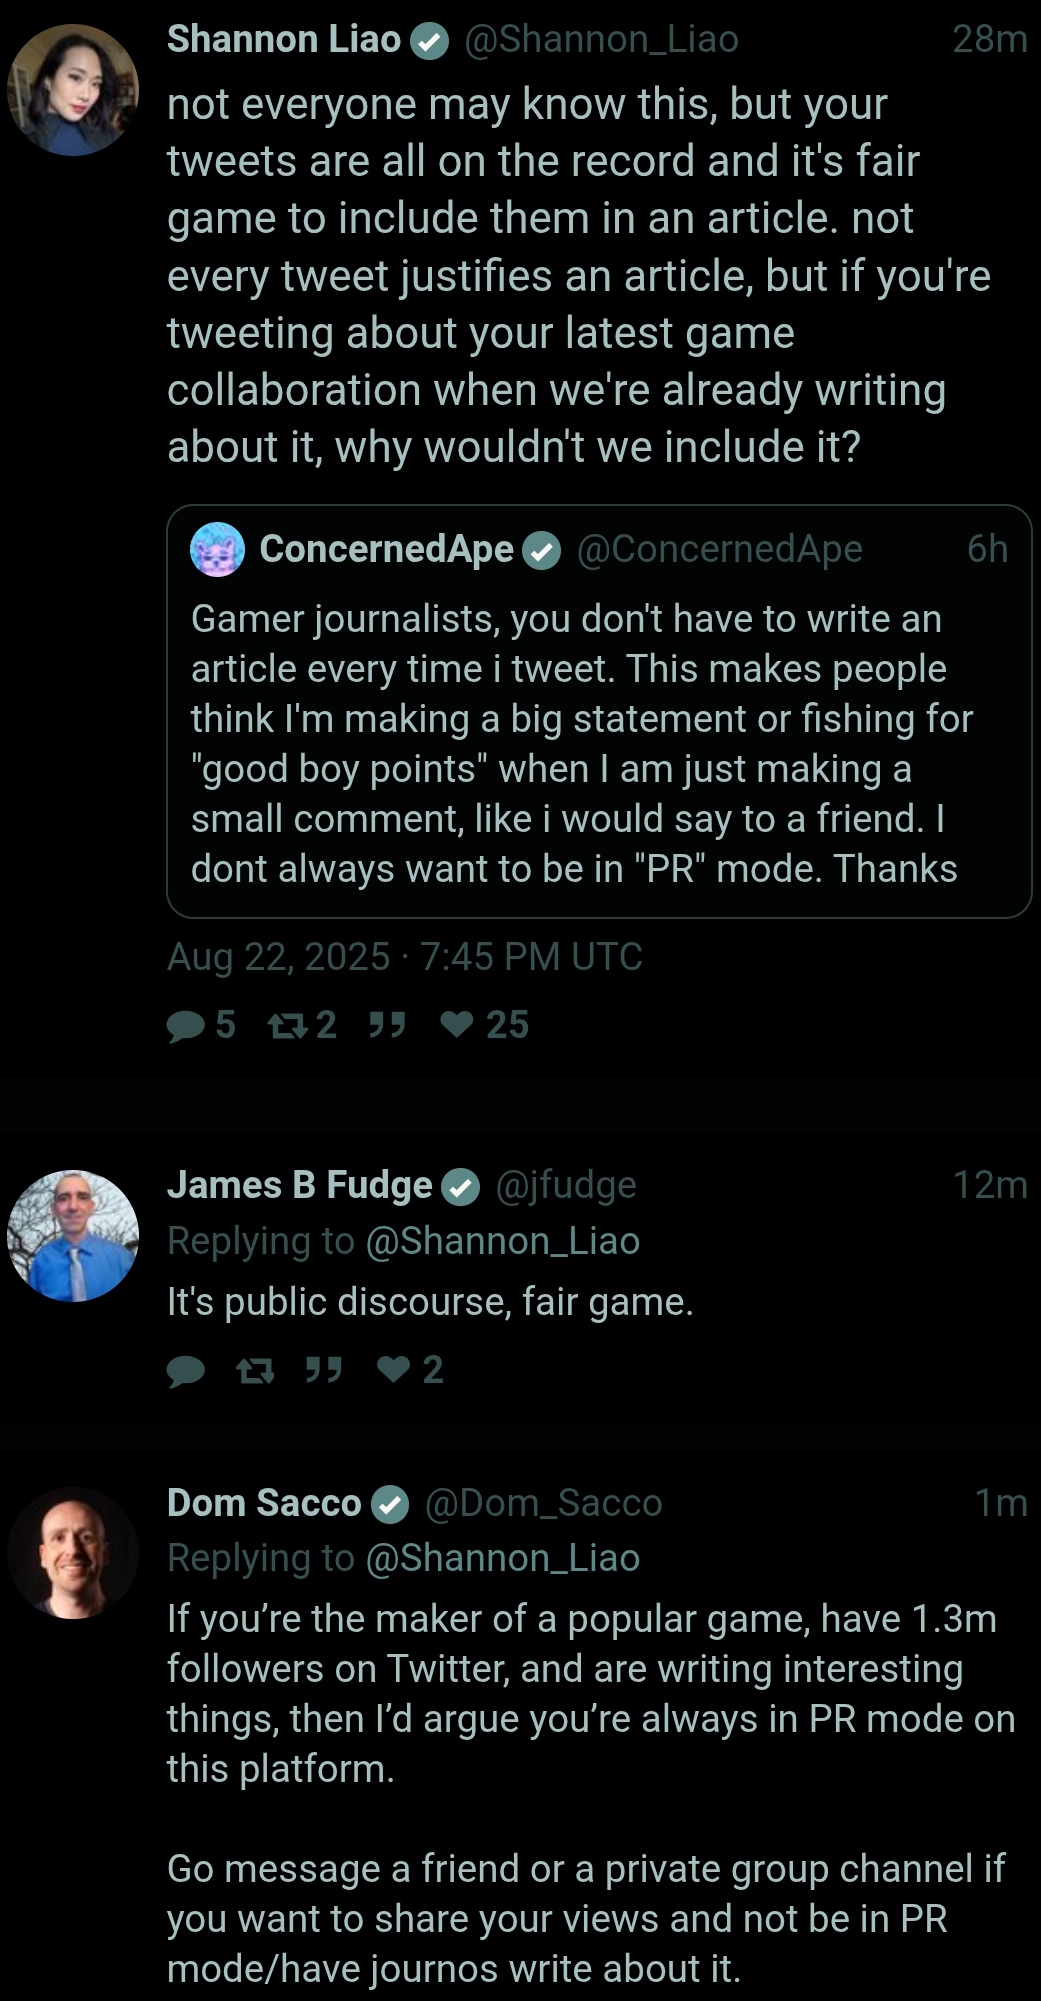Viewport: 1041px width, 2001px height.
Task: Open Dom Sacco's profile photo
Action: pos(73,1553)
